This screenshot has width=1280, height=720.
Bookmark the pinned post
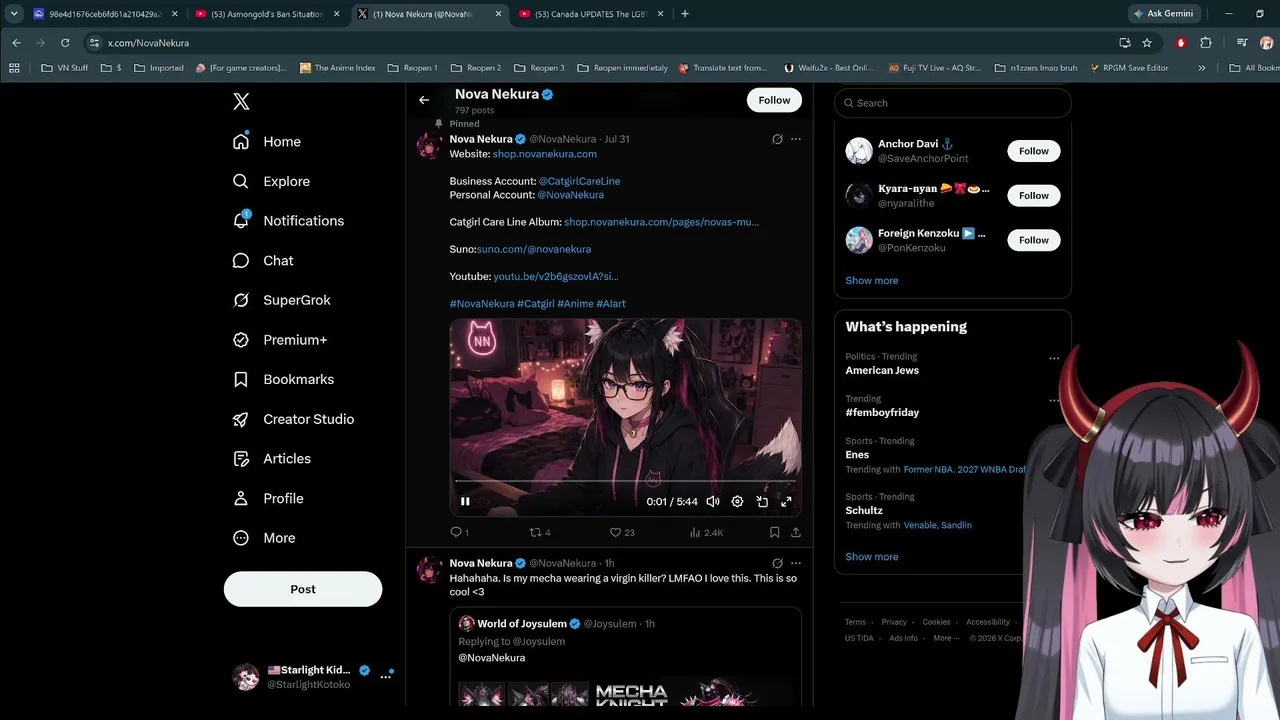tap(774, 533)
